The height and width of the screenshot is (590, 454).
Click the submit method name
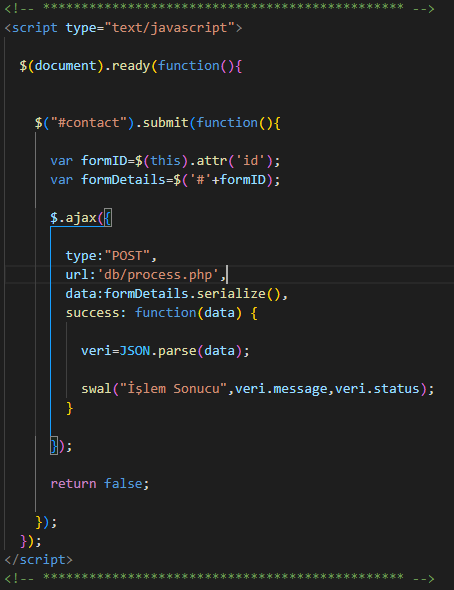166,123
